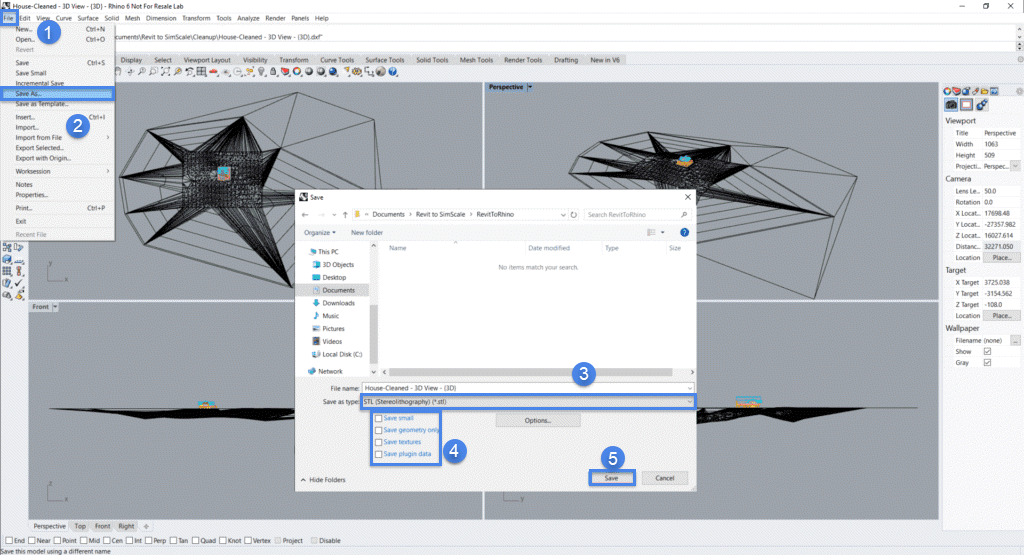Screen dimensions: 1024x555
Task: Open the Perspective viewport title dropdown arrow
Action: coord(530,87)
